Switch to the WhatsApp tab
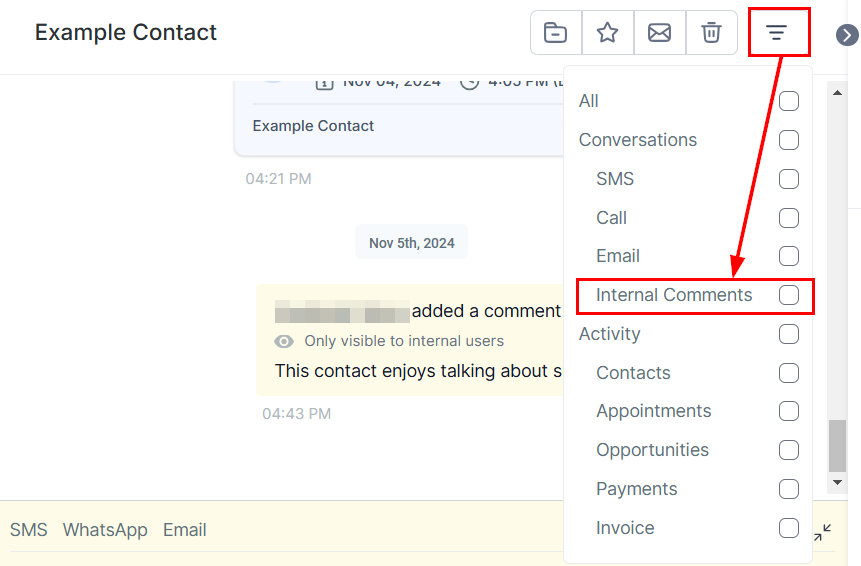This screenshot has height=566, width=861. coord(105,530)
